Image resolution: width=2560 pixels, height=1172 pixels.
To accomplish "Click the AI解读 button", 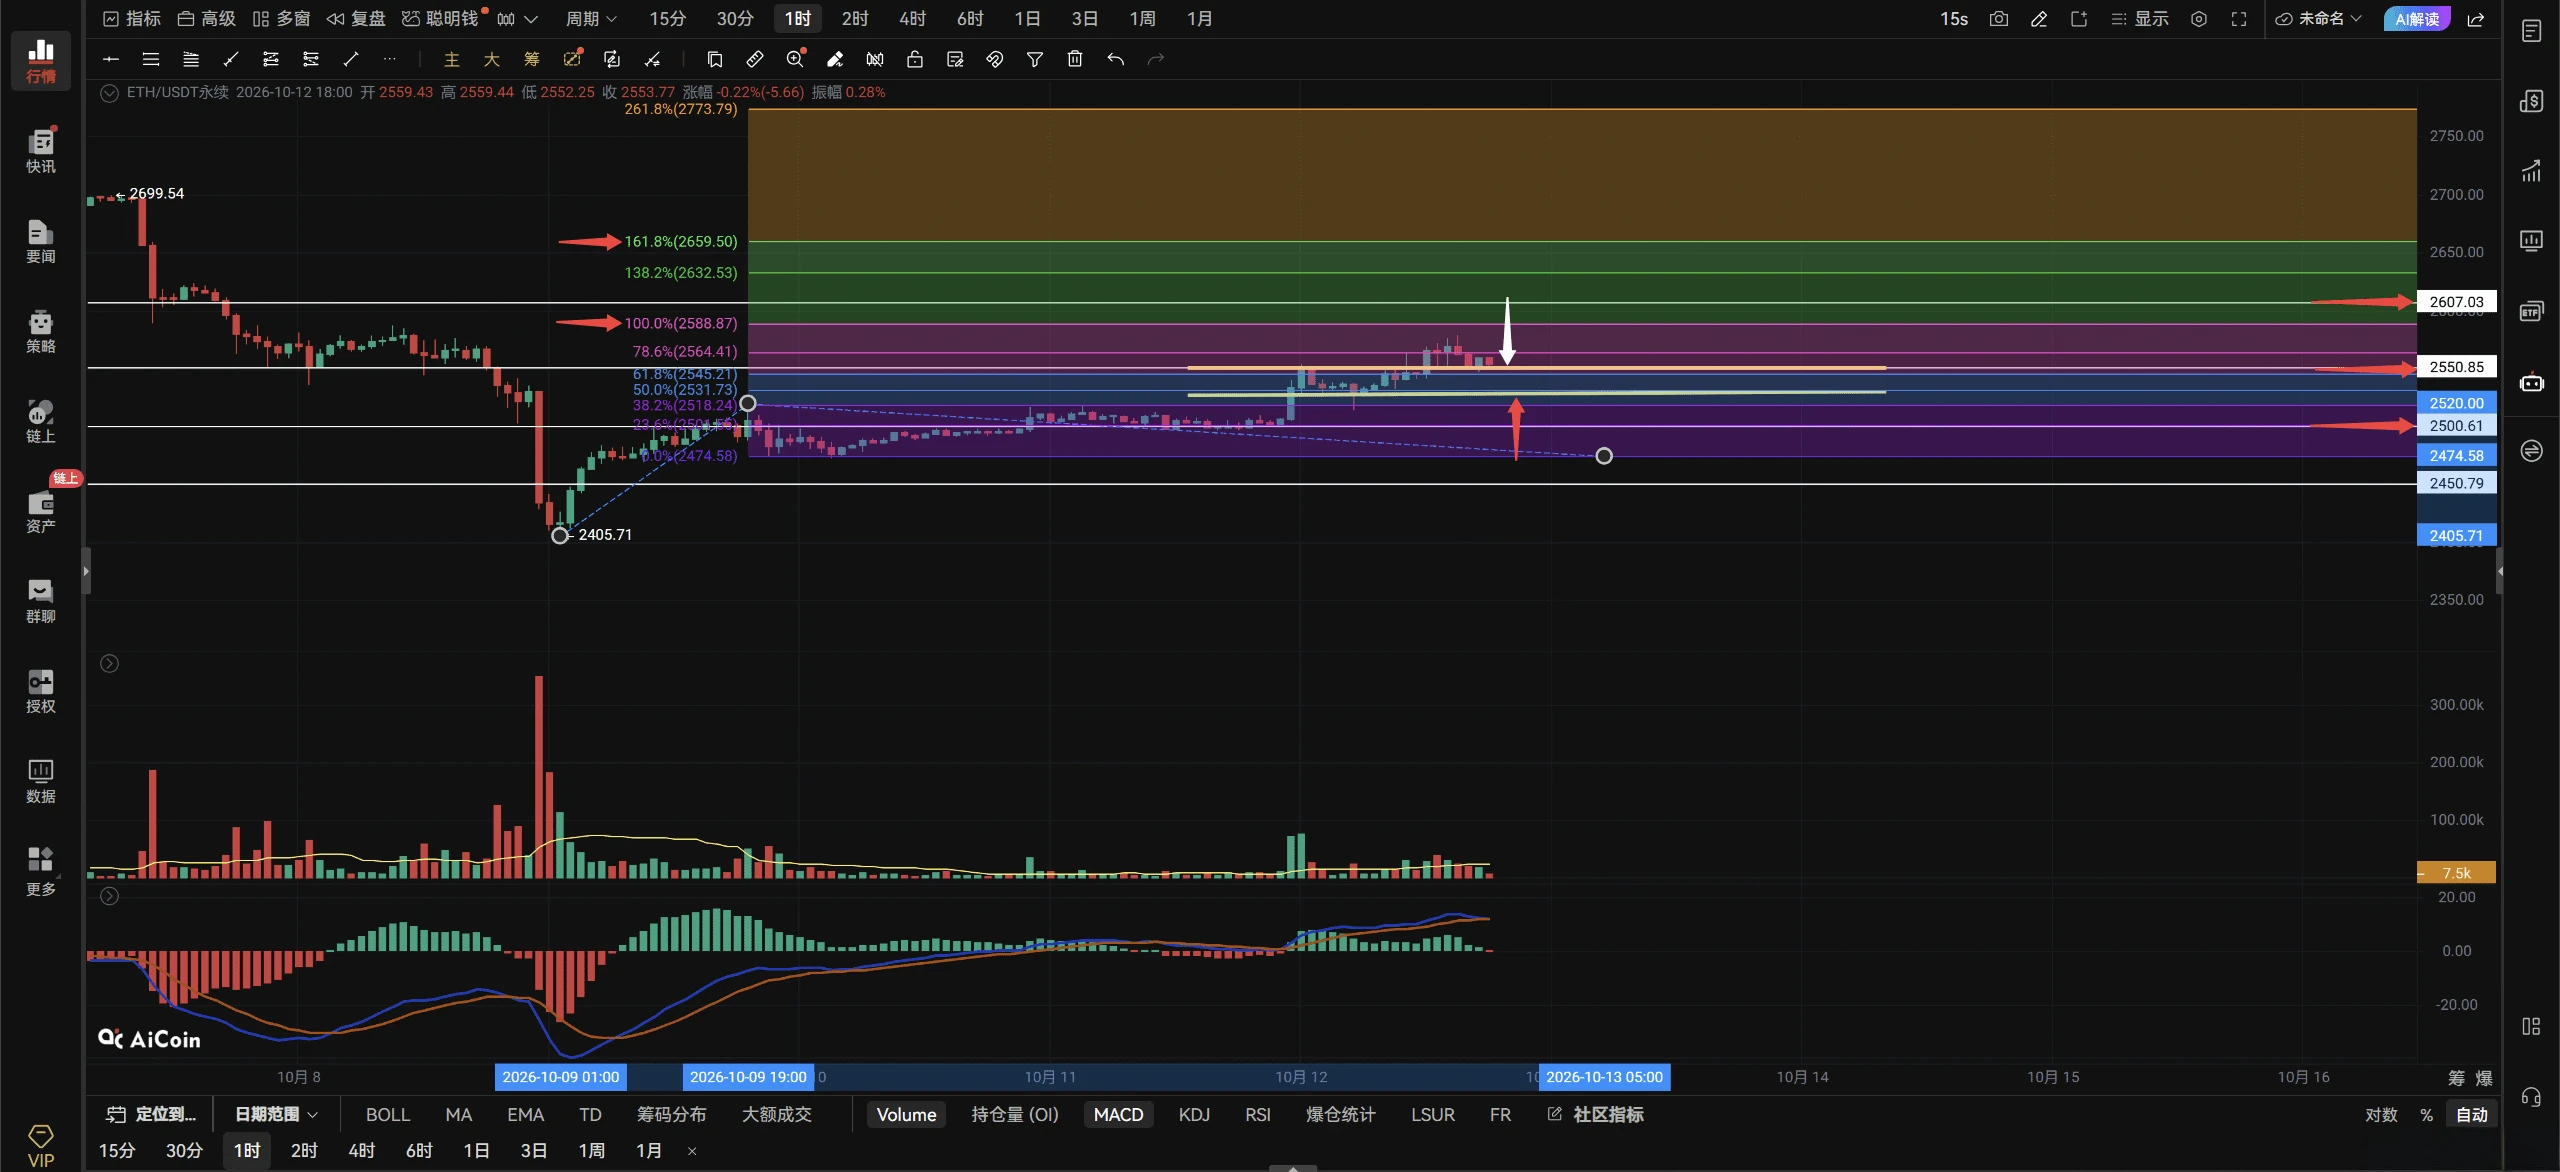I will (x=2417, y=19).
